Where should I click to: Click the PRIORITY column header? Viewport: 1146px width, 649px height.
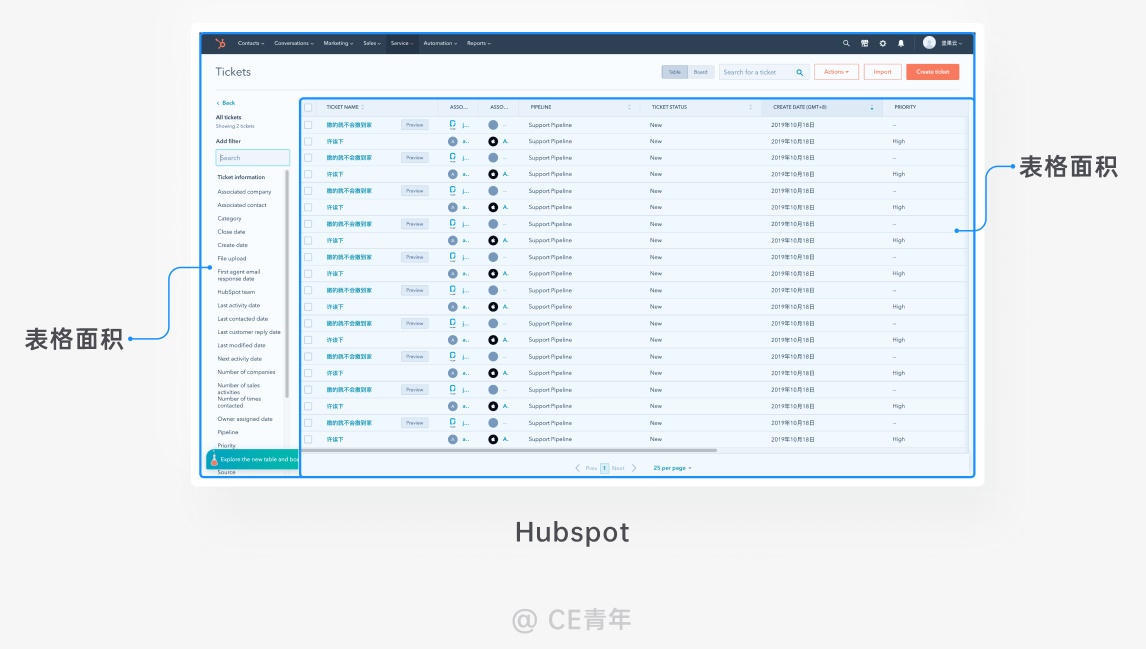pos(905,107)
